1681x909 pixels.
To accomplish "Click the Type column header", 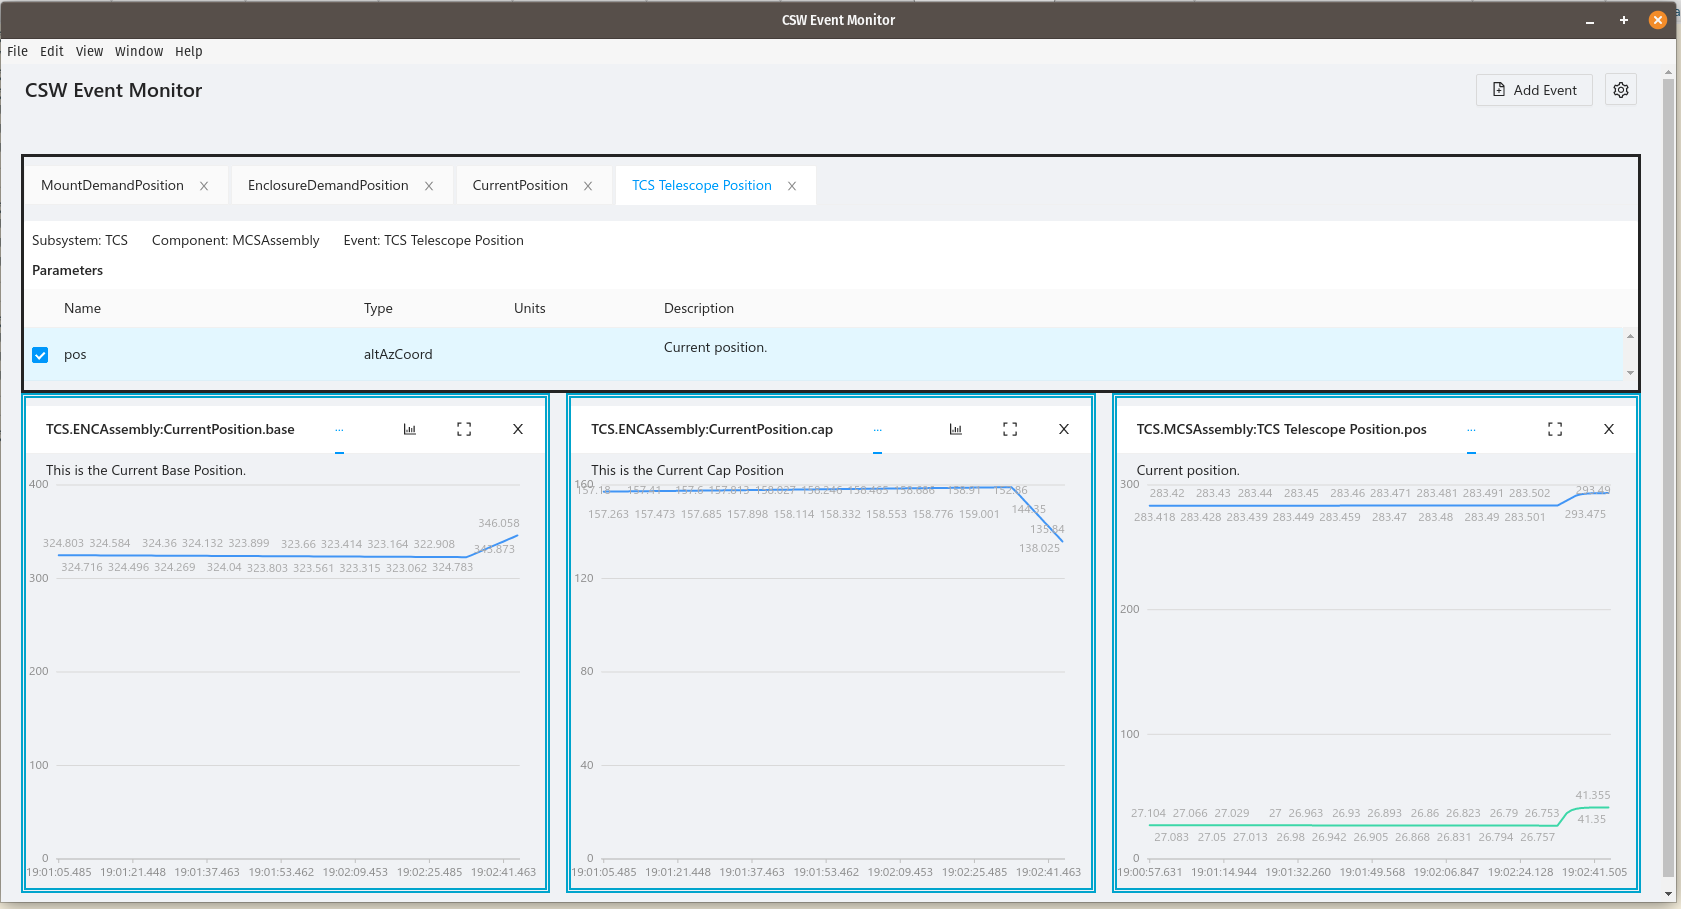I will (x=378, y=308).
